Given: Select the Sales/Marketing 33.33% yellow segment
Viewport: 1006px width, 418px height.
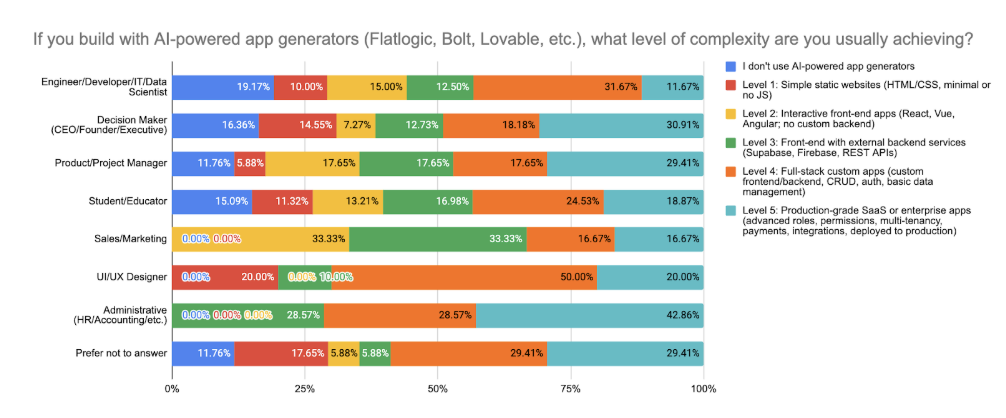Looking at the screenshot, I should point(260,239).
